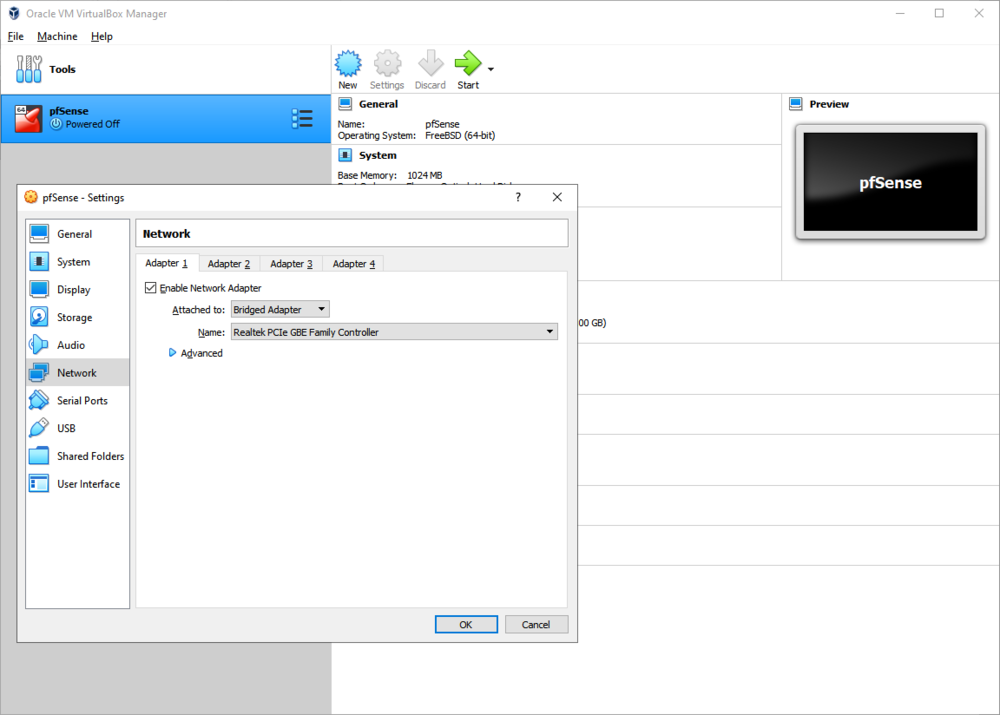This screenshot has width=1000, height=715.
Task: Open the adapter Name dropdown
Action: (394, 331)
